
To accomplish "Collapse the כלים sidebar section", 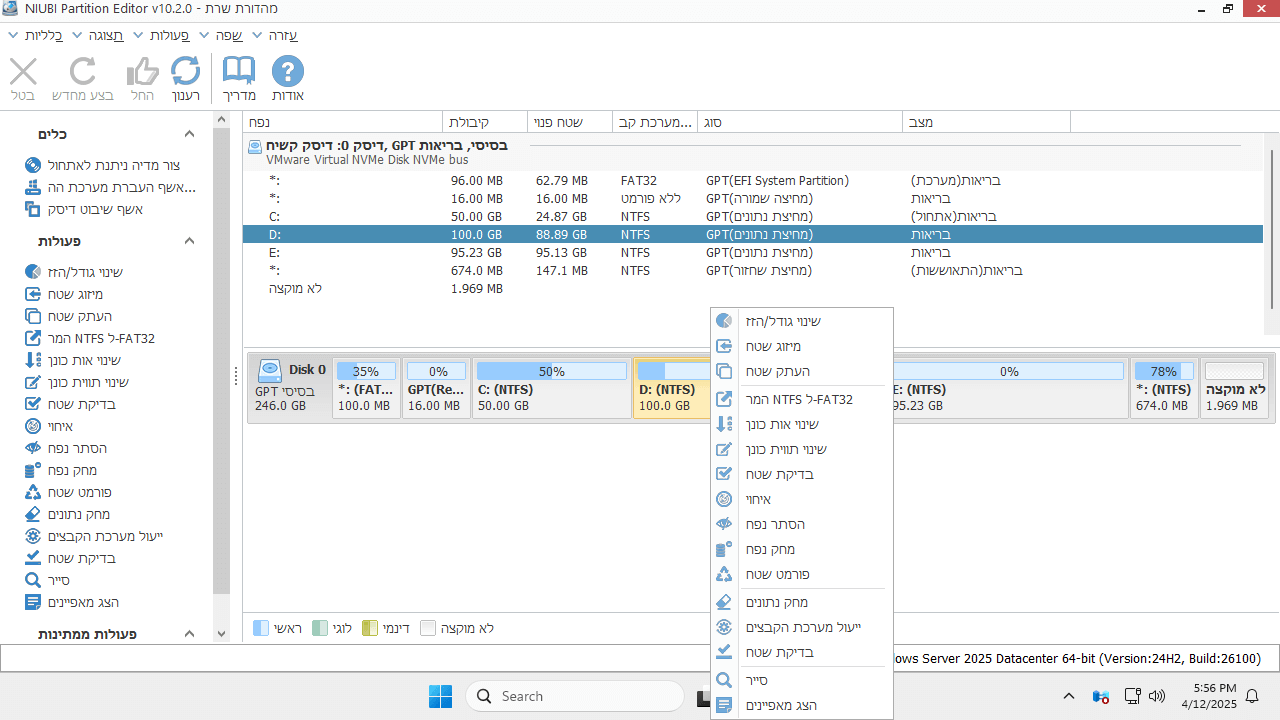I will click(190, 134).
